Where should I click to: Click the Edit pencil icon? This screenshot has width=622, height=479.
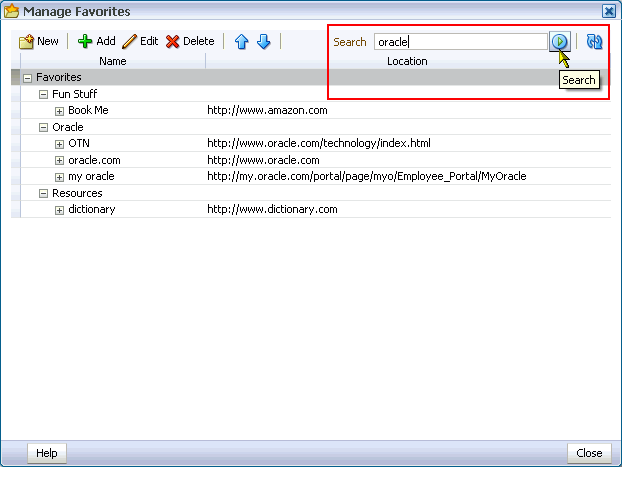129,41
